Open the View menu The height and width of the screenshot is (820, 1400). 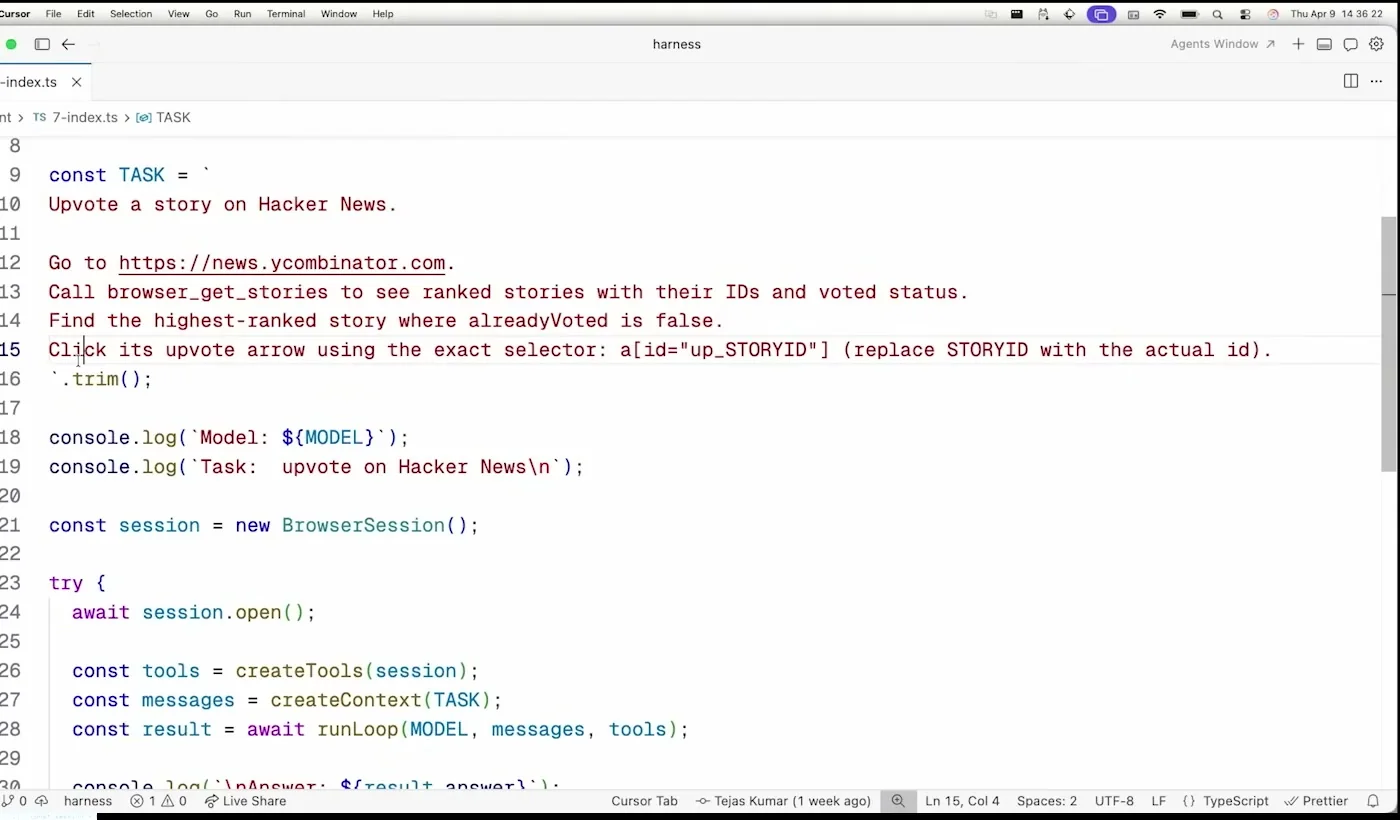179,14
